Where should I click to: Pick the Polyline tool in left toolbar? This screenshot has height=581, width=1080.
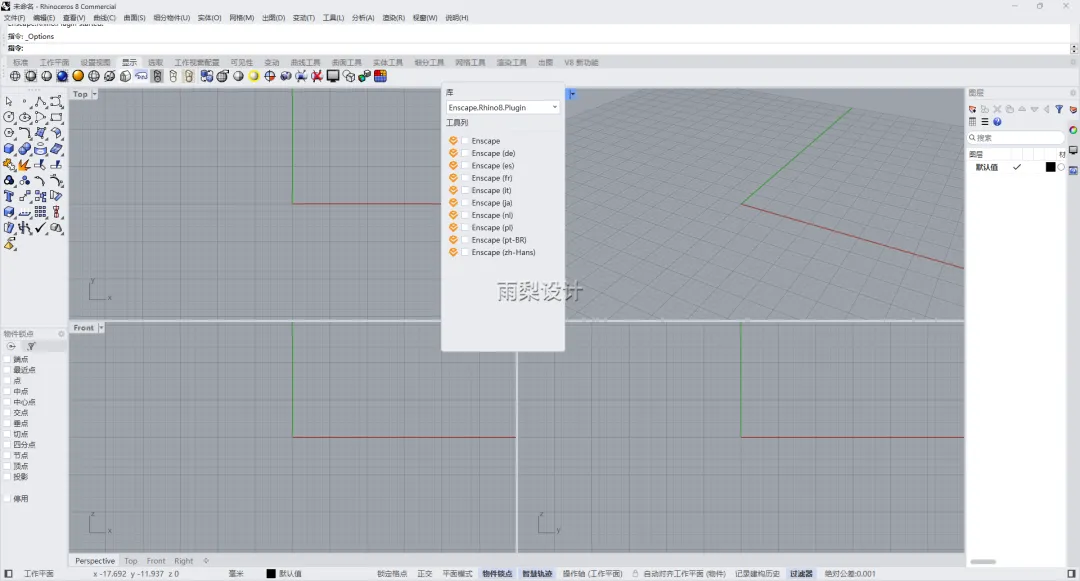[41, 102]
